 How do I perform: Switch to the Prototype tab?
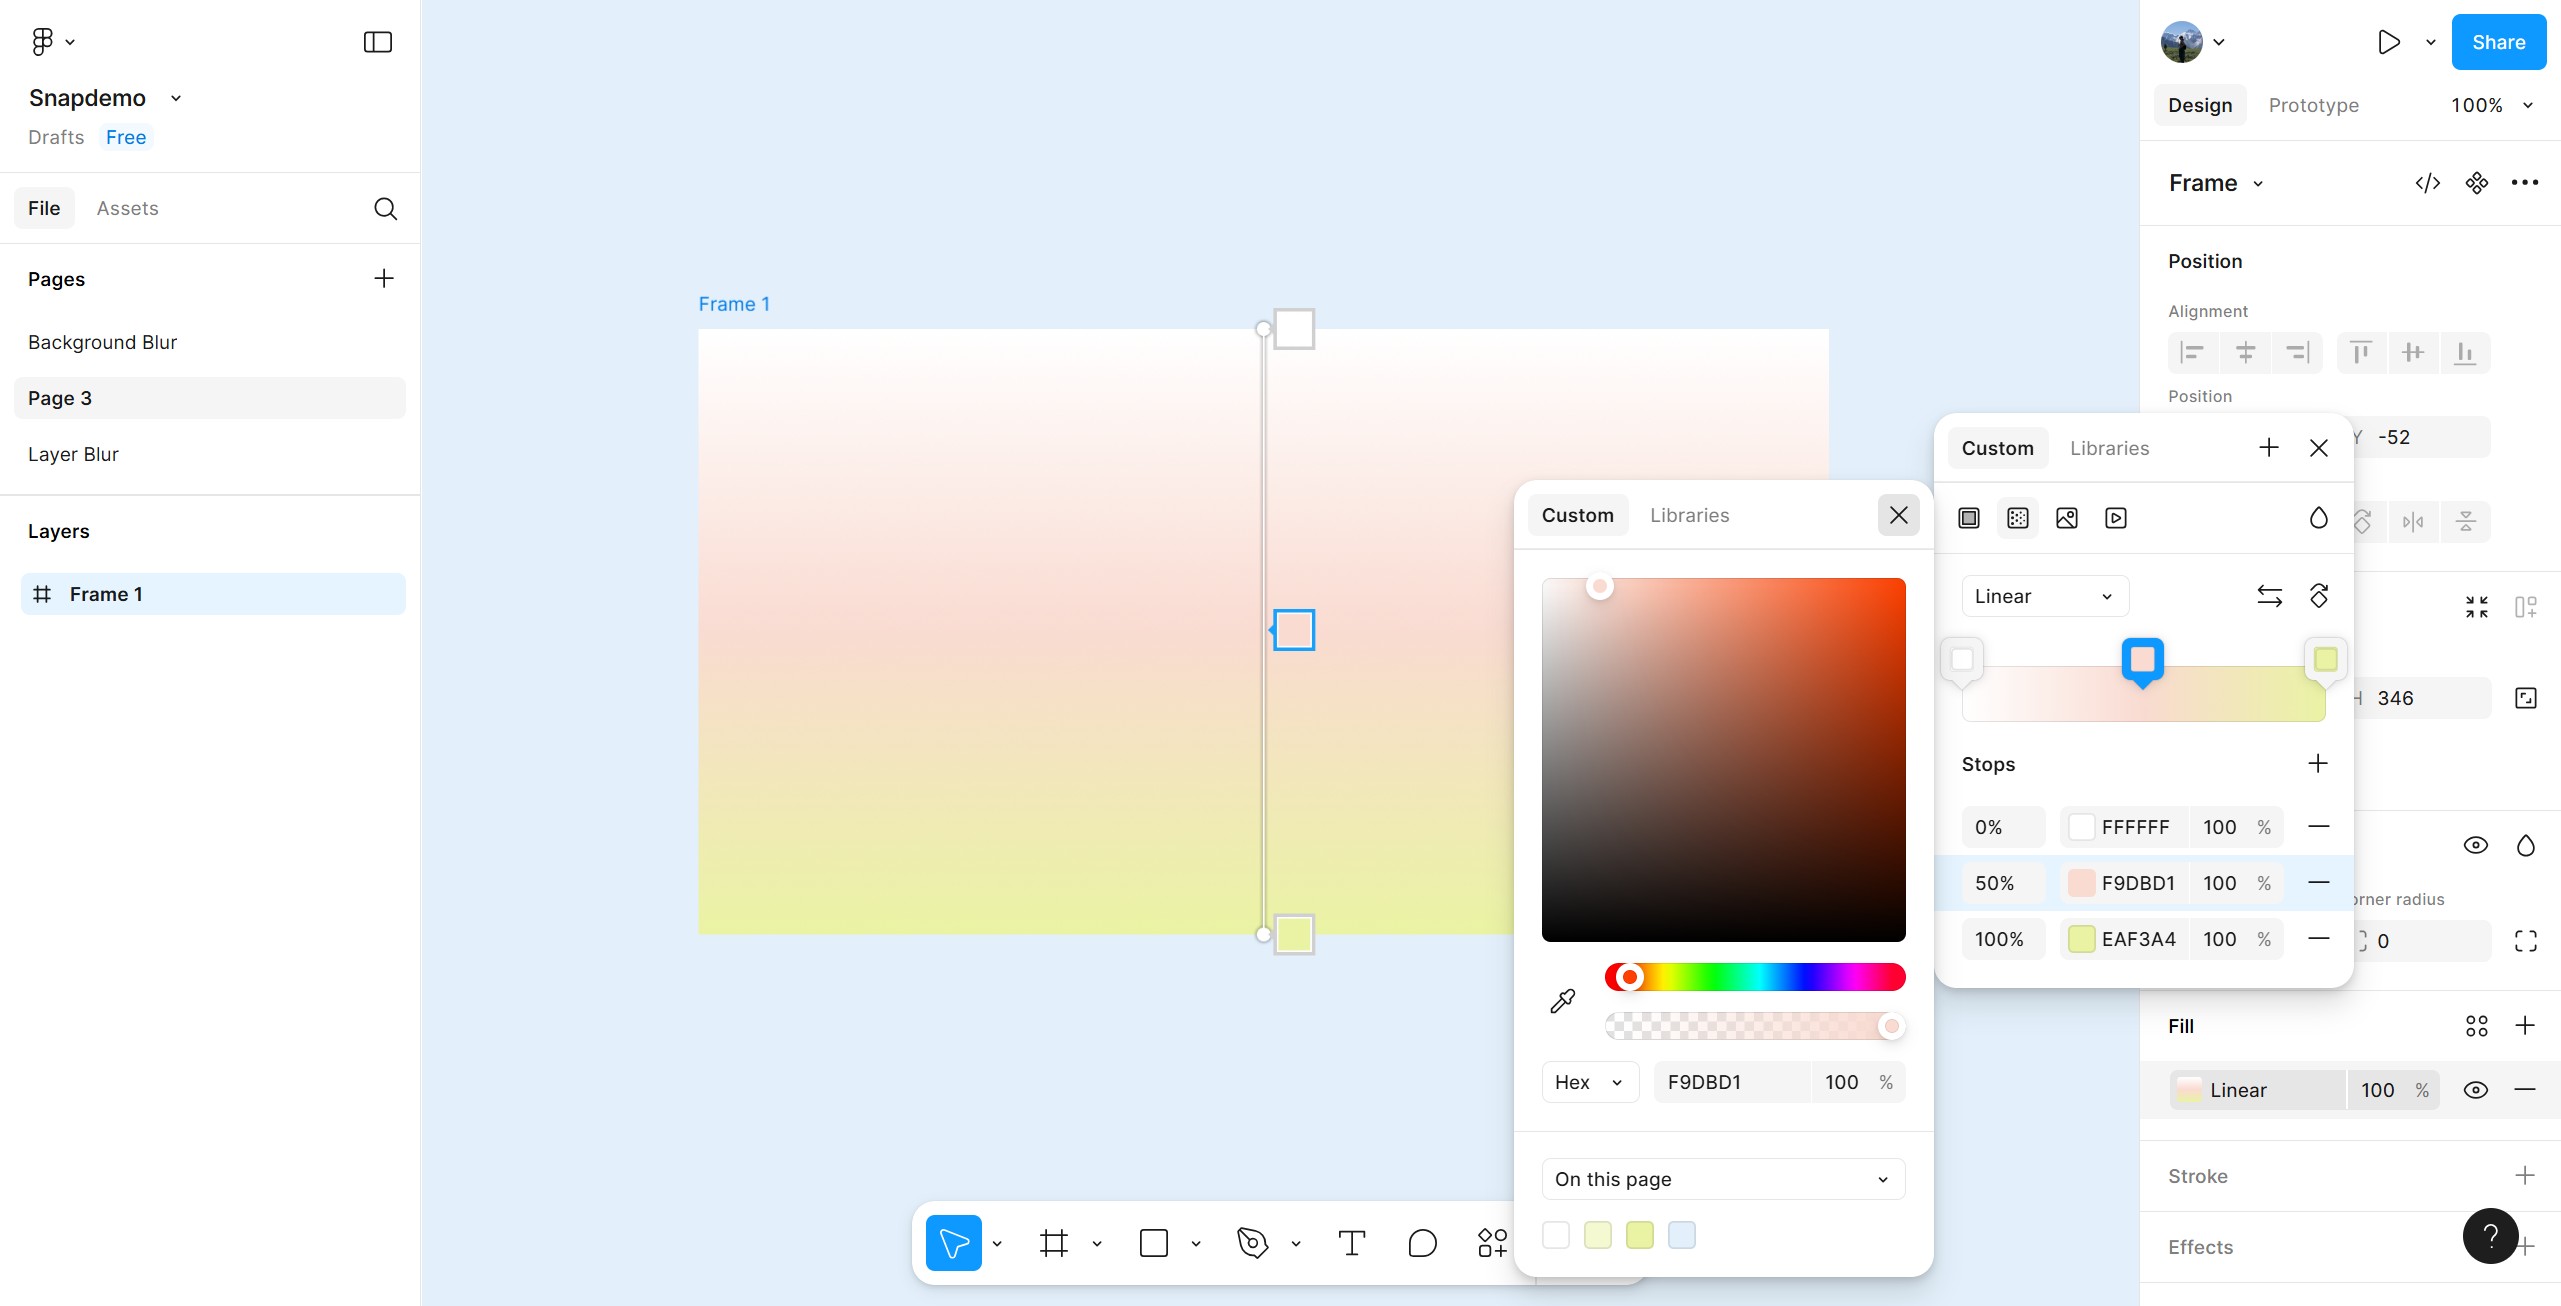pyautogui.click(x=2313, y=105)
